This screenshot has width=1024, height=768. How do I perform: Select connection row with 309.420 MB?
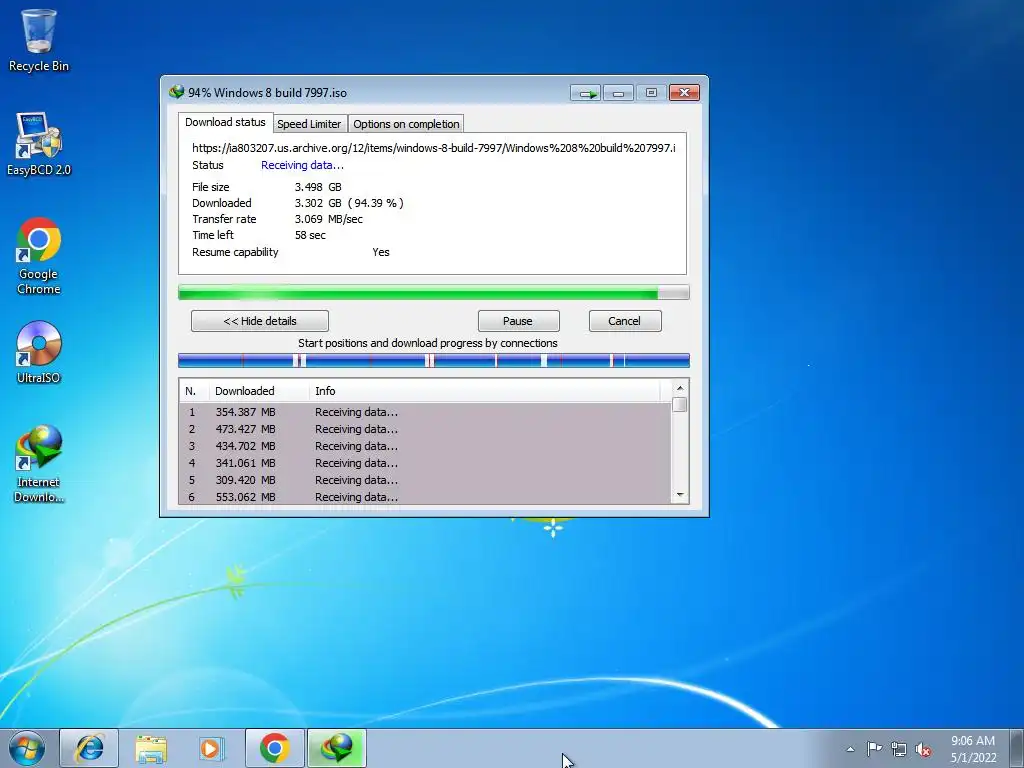(x=425, y=480)
